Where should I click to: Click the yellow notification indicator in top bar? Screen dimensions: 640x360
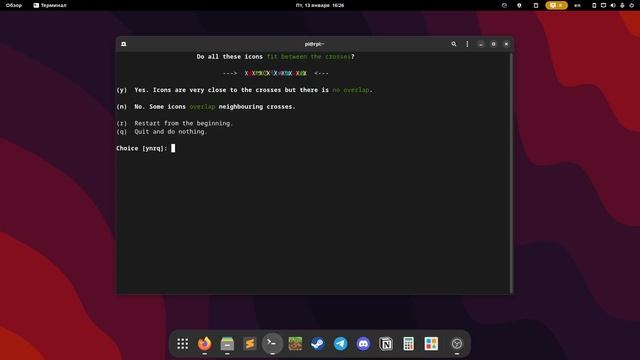(x=556, y=5)
